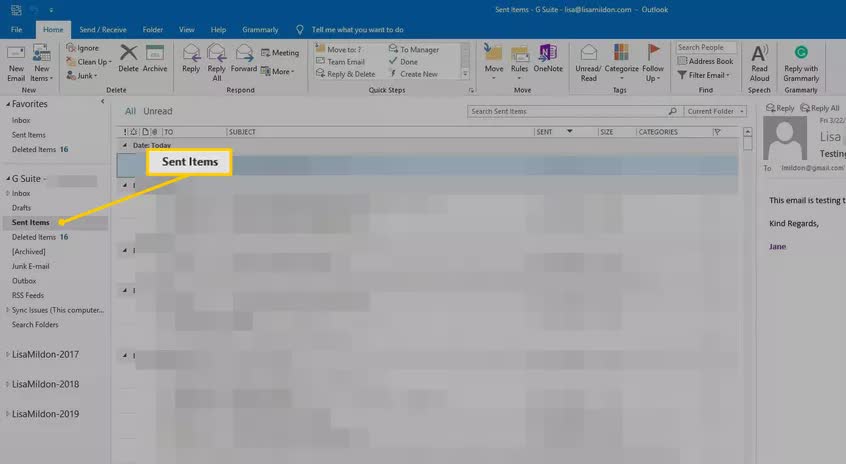Screen dimensions: 846x464
Task: Switch to the Send / Receive tab
Action: point(103,30)
